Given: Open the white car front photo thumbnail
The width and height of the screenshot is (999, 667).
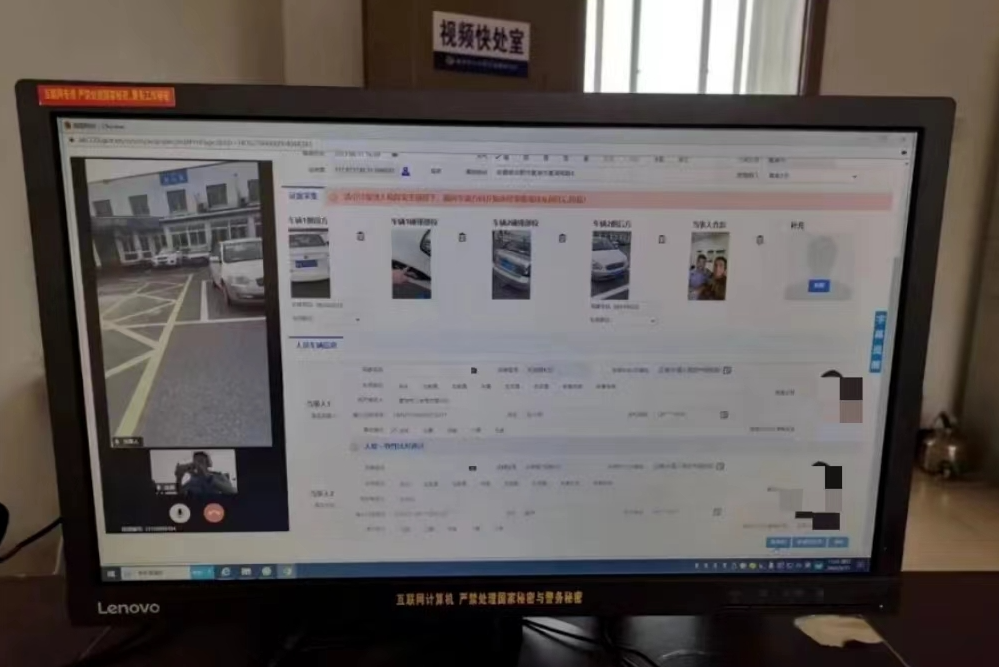Looking at the screenshot, I should [x=610, y=266].
